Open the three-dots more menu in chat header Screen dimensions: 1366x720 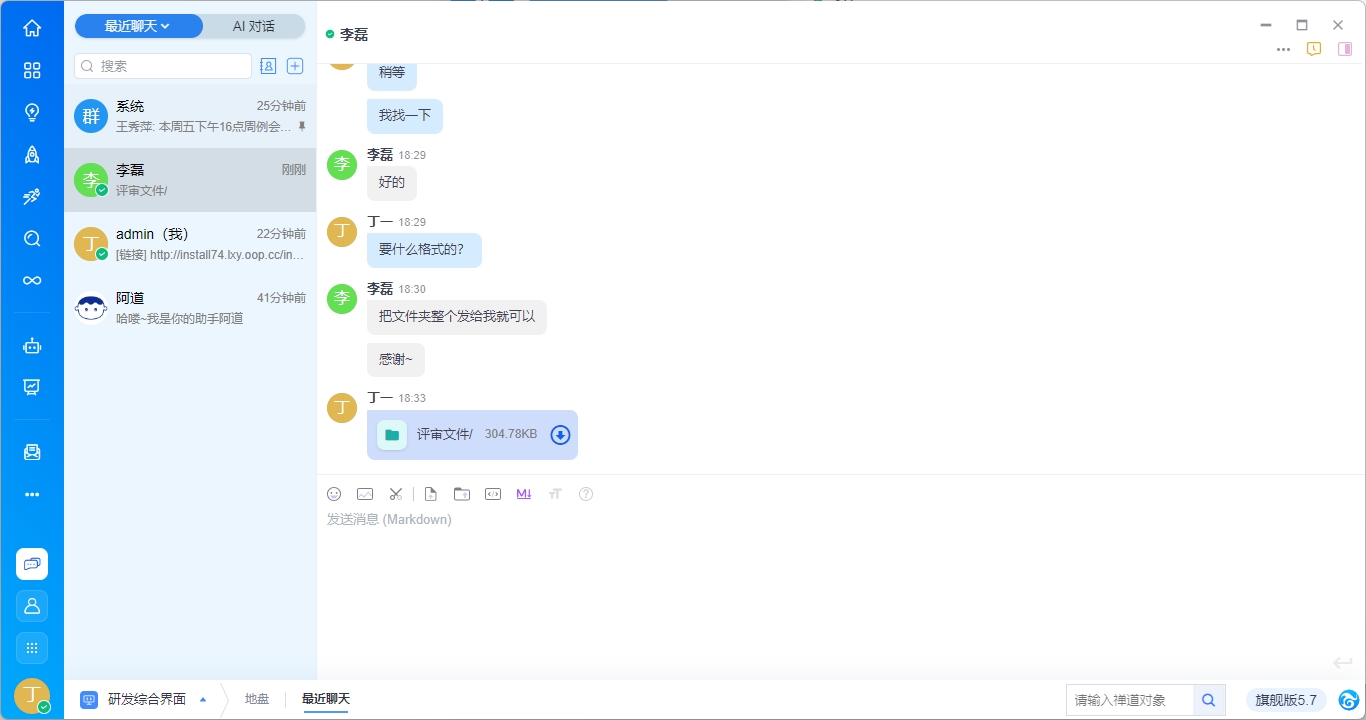point(1283,49)
